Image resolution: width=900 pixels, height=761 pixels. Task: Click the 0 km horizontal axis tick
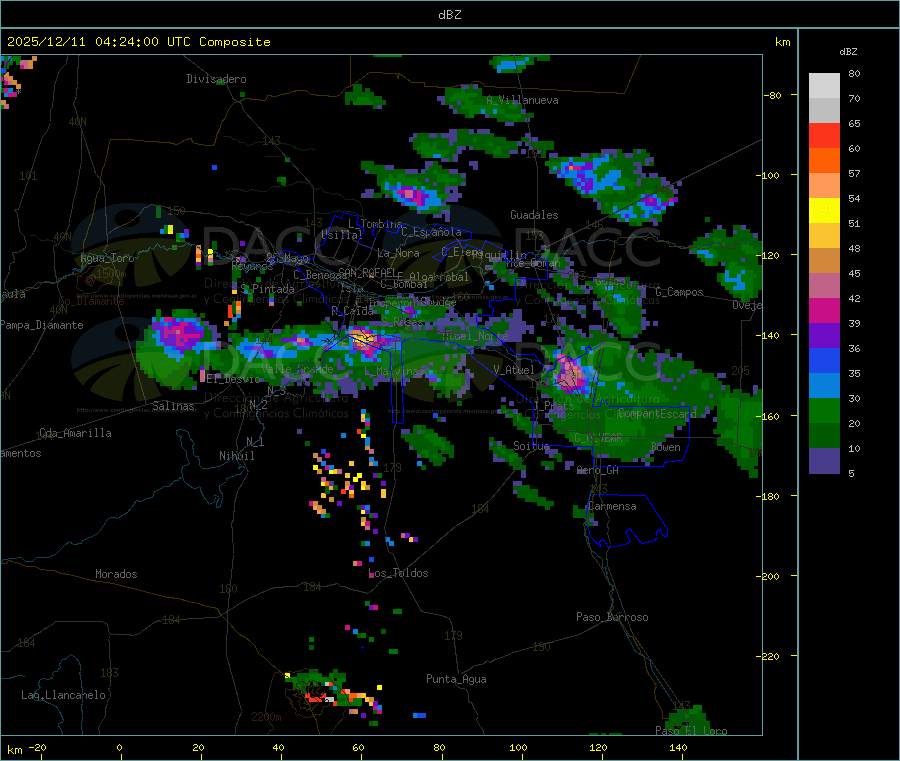(x=119, y=747)
